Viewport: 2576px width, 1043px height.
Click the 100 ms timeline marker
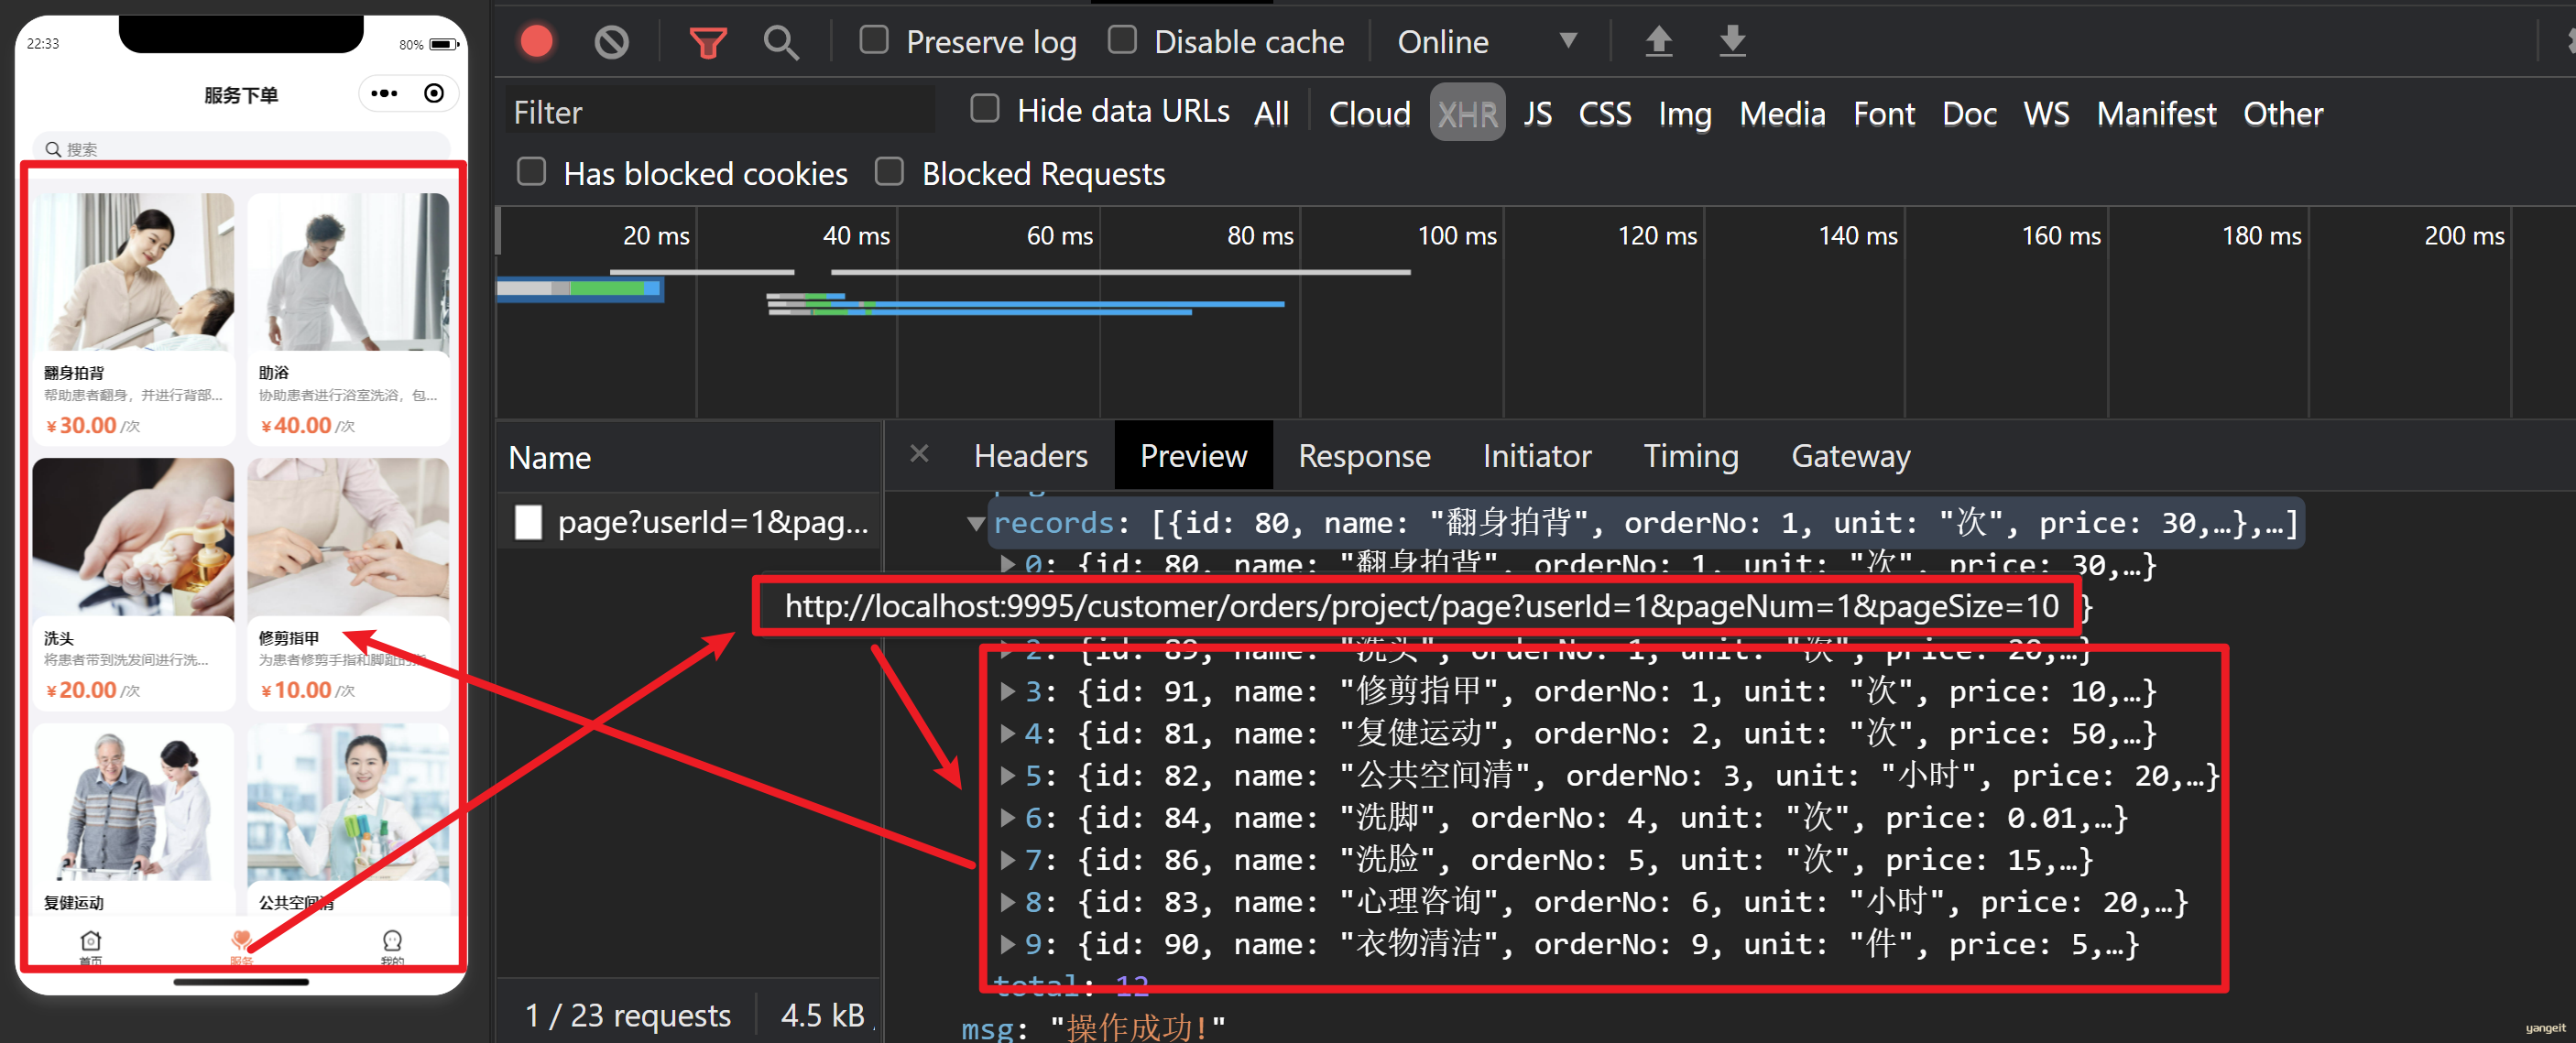[x=1457, y=236]
